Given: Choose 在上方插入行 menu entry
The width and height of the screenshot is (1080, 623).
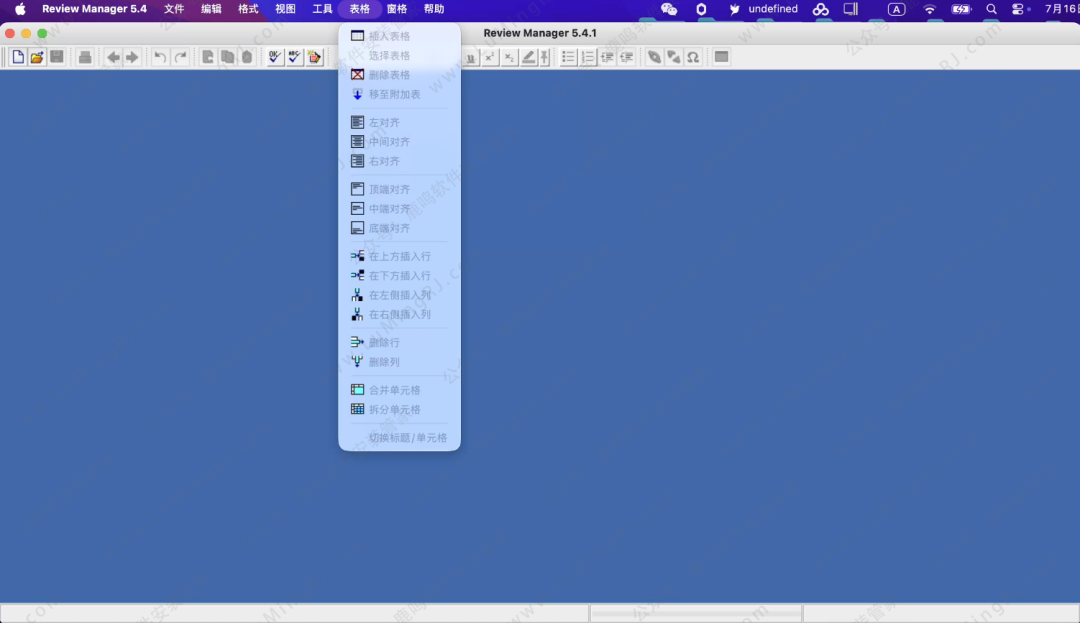Looking at the screenshot, I should (x=399, y=256).
